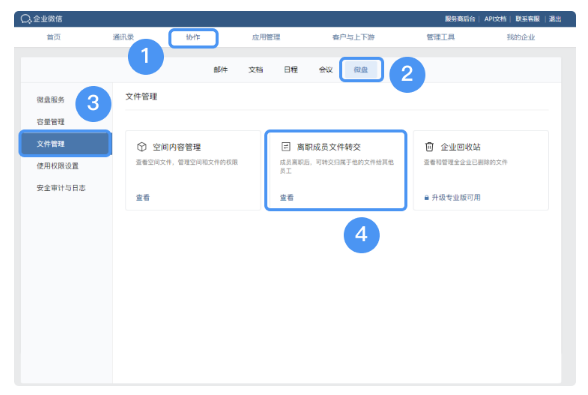Open 微盘服务 in the sidebar
This screenshot has width=588, height=395.
[x=50, y=100]
